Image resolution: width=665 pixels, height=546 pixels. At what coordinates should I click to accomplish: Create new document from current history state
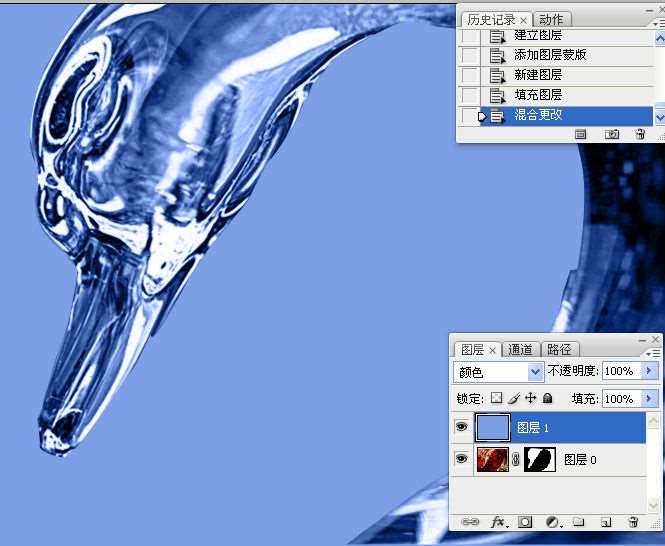pyautogui.click(x=581, y=134)
